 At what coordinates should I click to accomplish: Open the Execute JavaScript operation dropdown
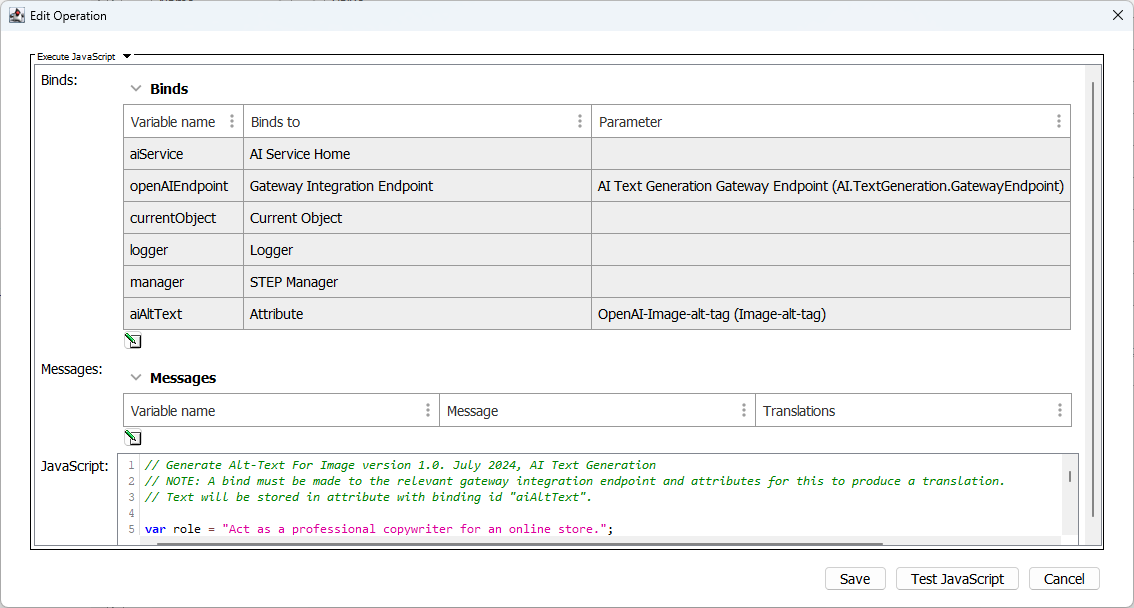(127, 57)
